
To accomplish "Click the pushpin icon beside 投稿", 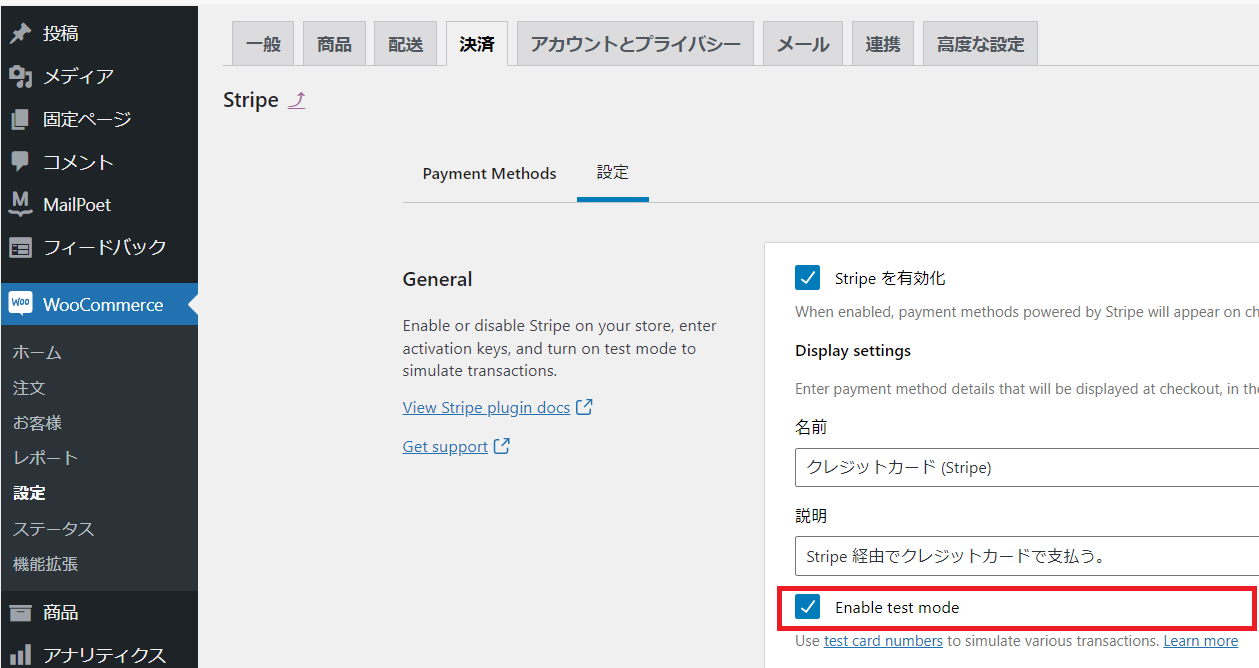I will pos(21,33).
